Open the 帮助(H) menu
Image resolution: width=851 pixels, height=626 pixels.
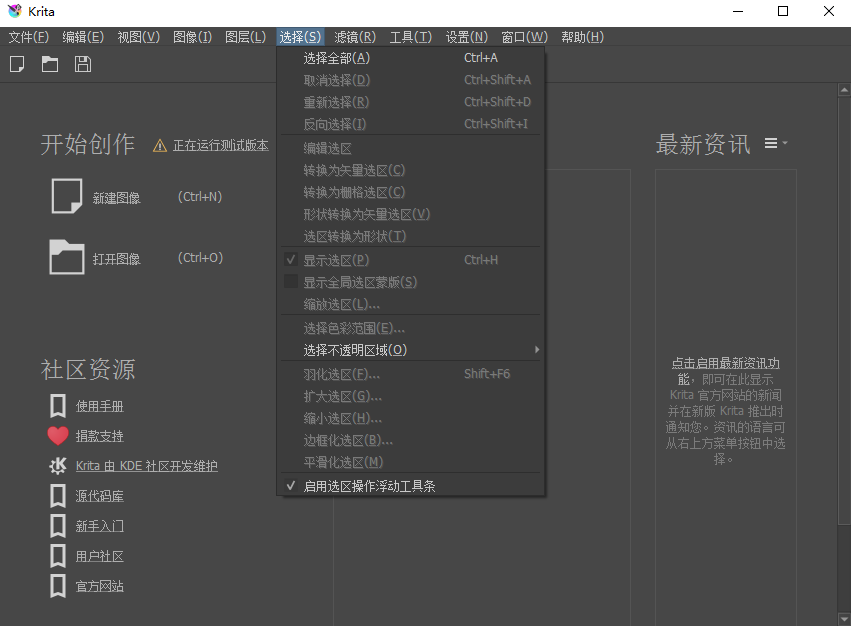tap(582, 37)
